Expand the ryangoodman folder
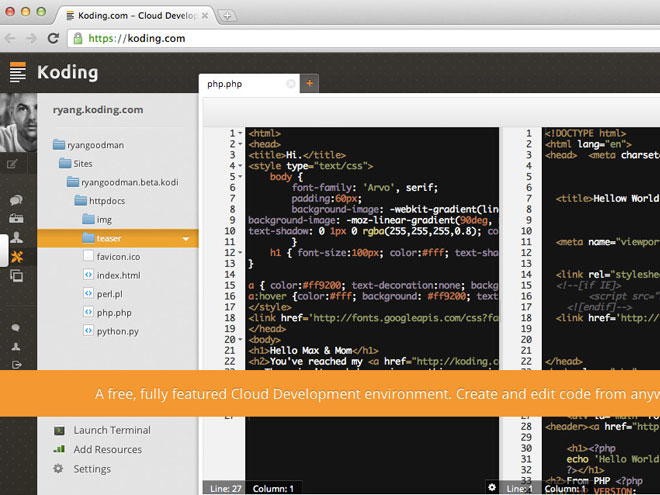This screenshot has height=495, width=660. pos(88,145)
